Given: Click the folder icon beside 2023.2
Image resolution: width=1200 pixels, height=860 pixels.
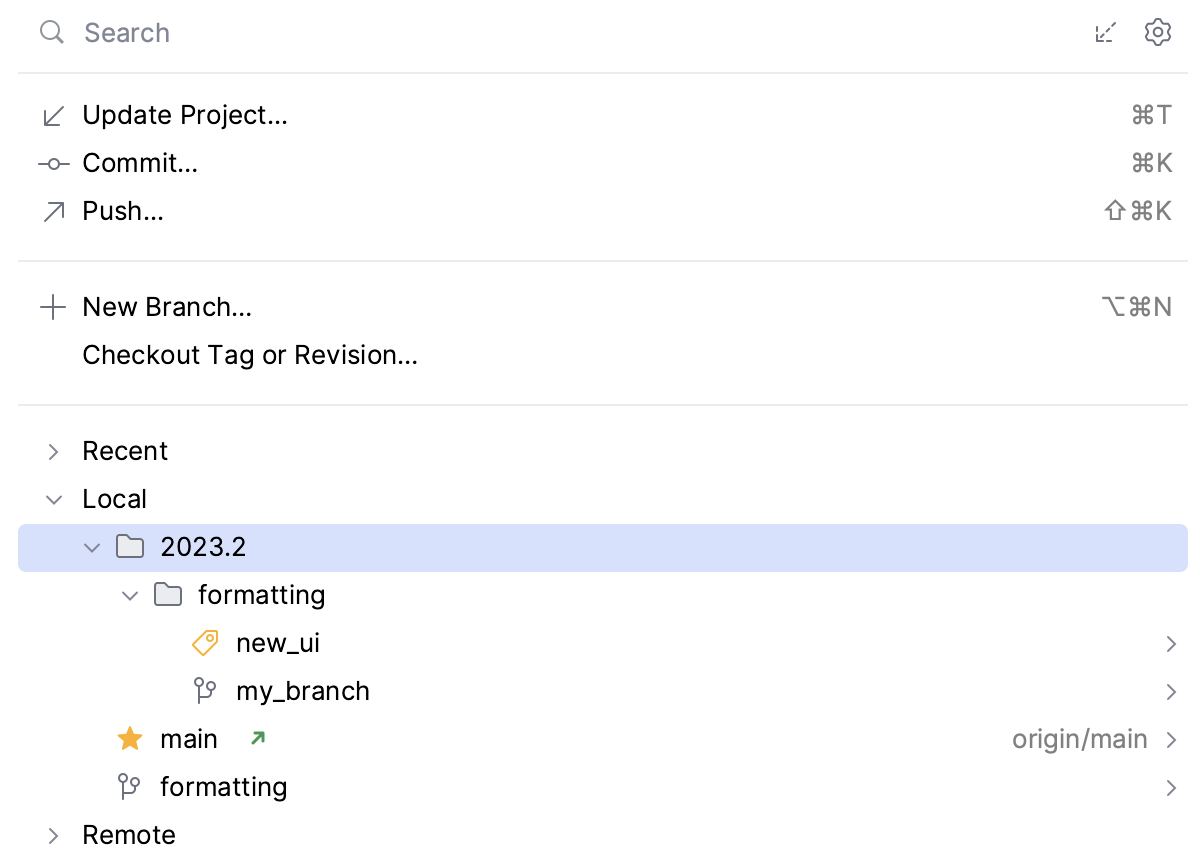Looking at the screenshot, I should tap(130, 547).
